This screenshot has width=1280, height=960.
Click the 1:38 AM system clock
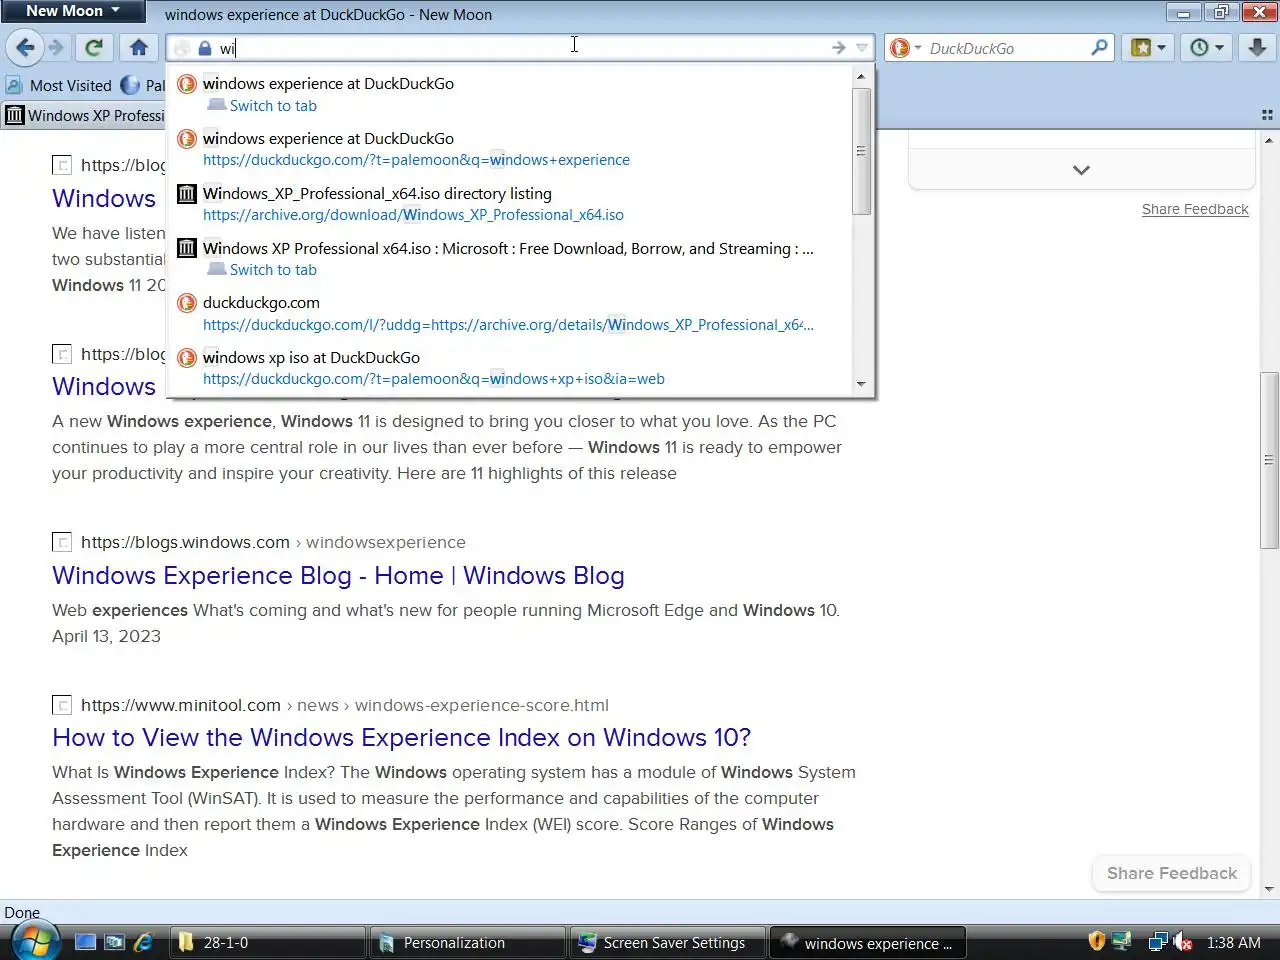pyautogui.click(x=1233, y=943)
